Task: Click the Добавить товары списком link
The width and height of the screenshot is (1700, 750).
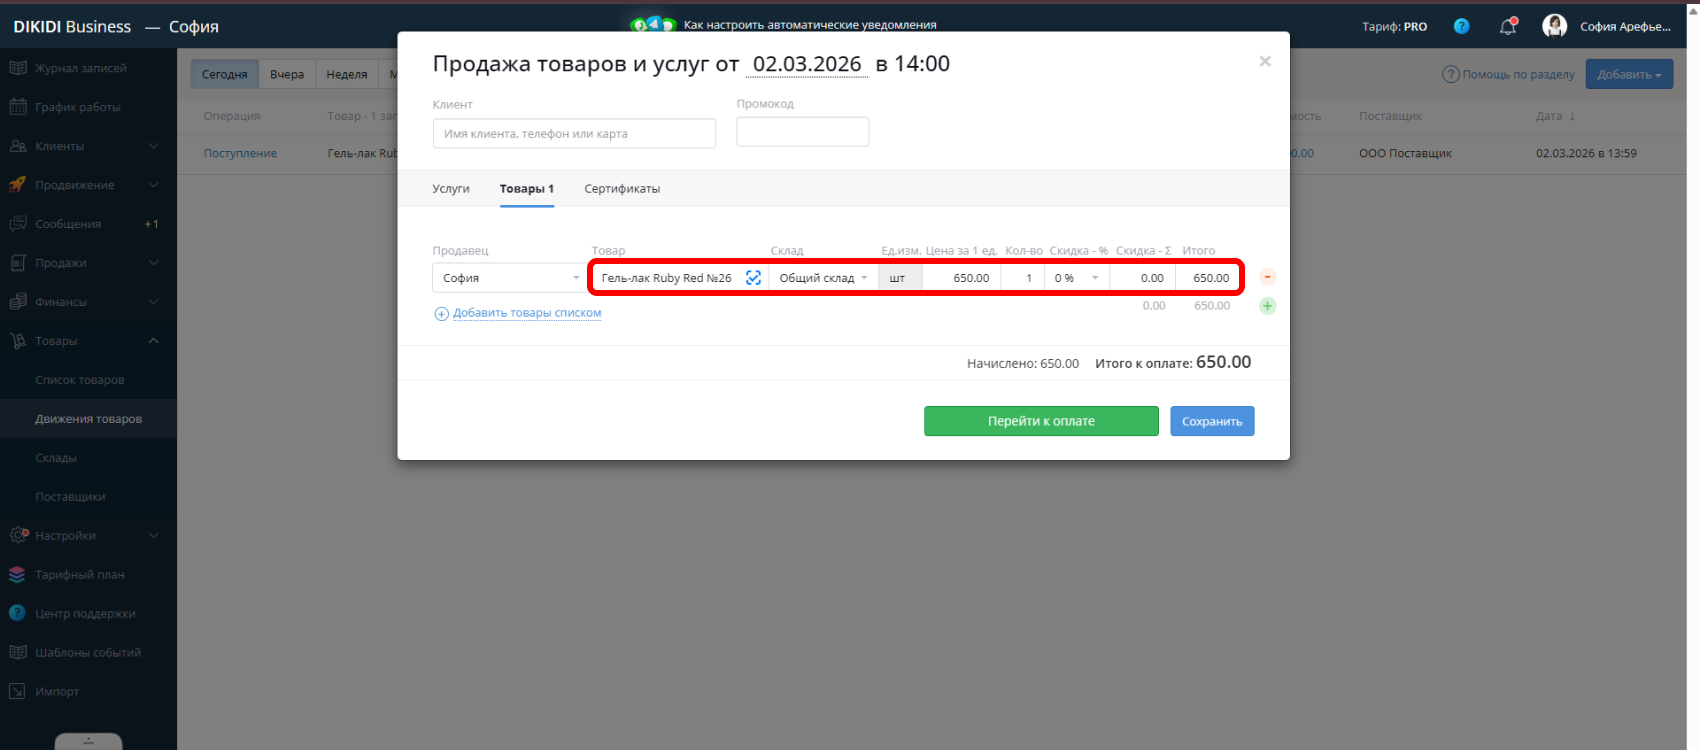Action: coord(527,313)
